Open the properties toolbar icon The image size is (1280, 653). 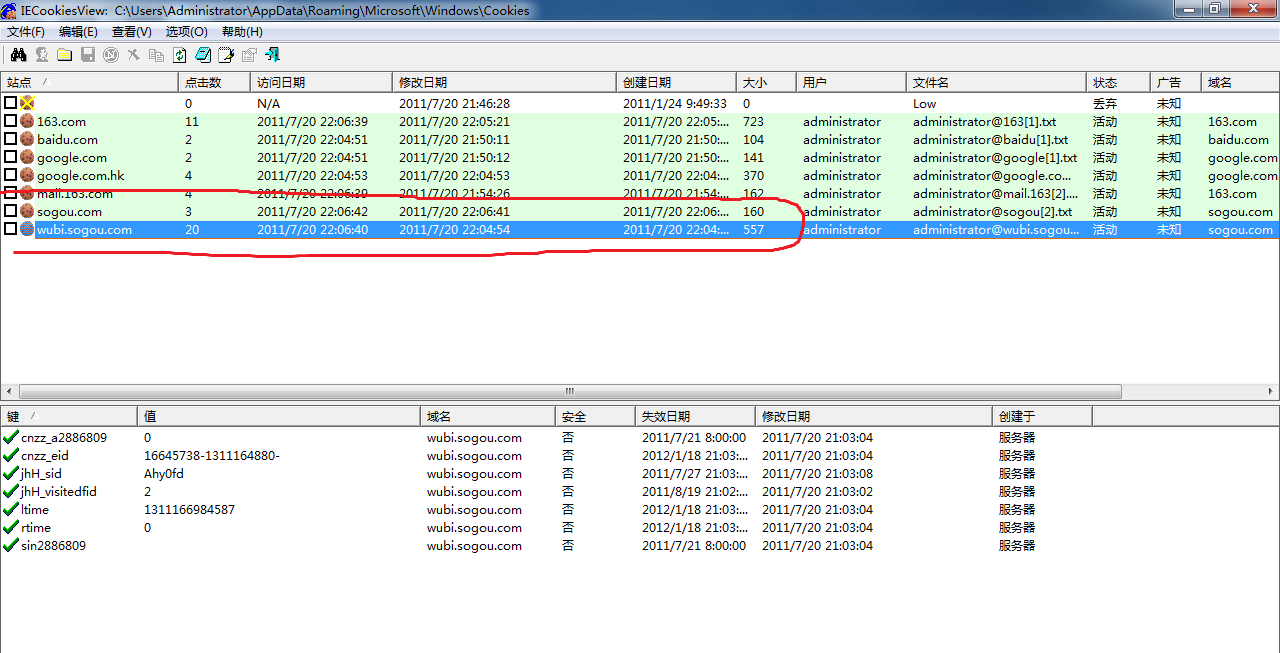(249, 55)
